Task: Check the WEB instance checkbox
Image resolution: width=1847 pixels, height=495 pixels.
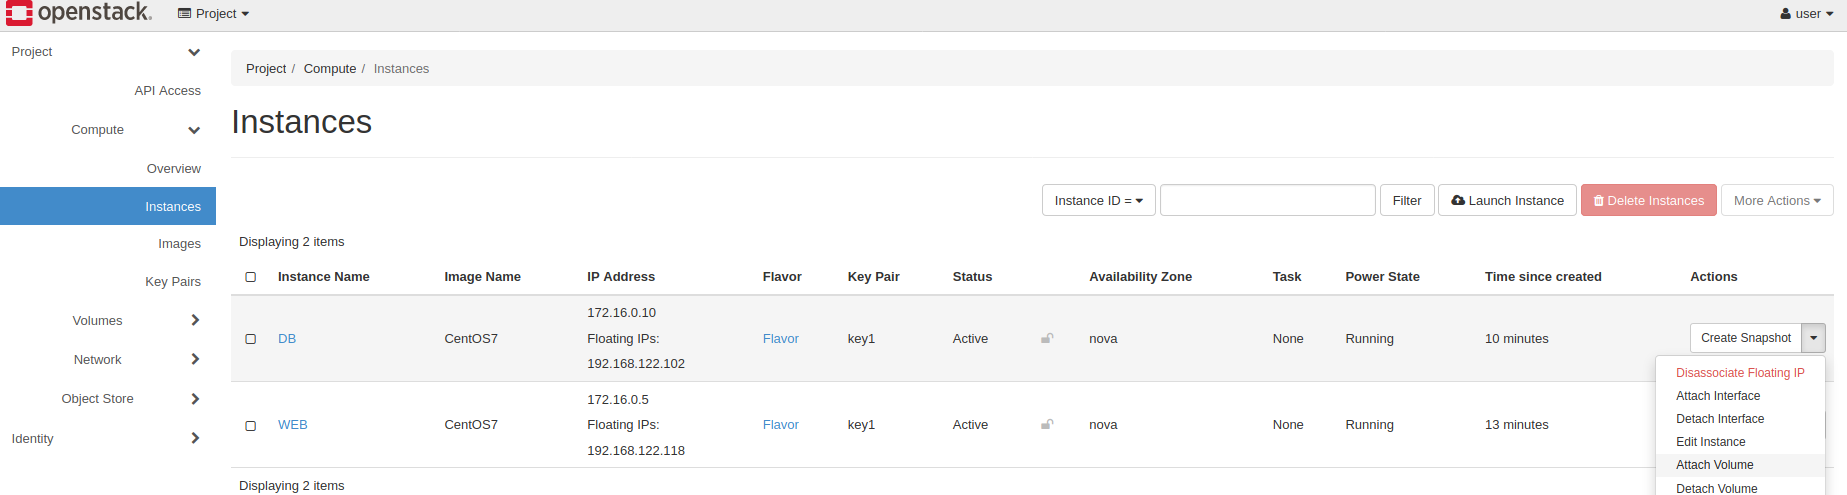Action: click(x=251, y=425)
